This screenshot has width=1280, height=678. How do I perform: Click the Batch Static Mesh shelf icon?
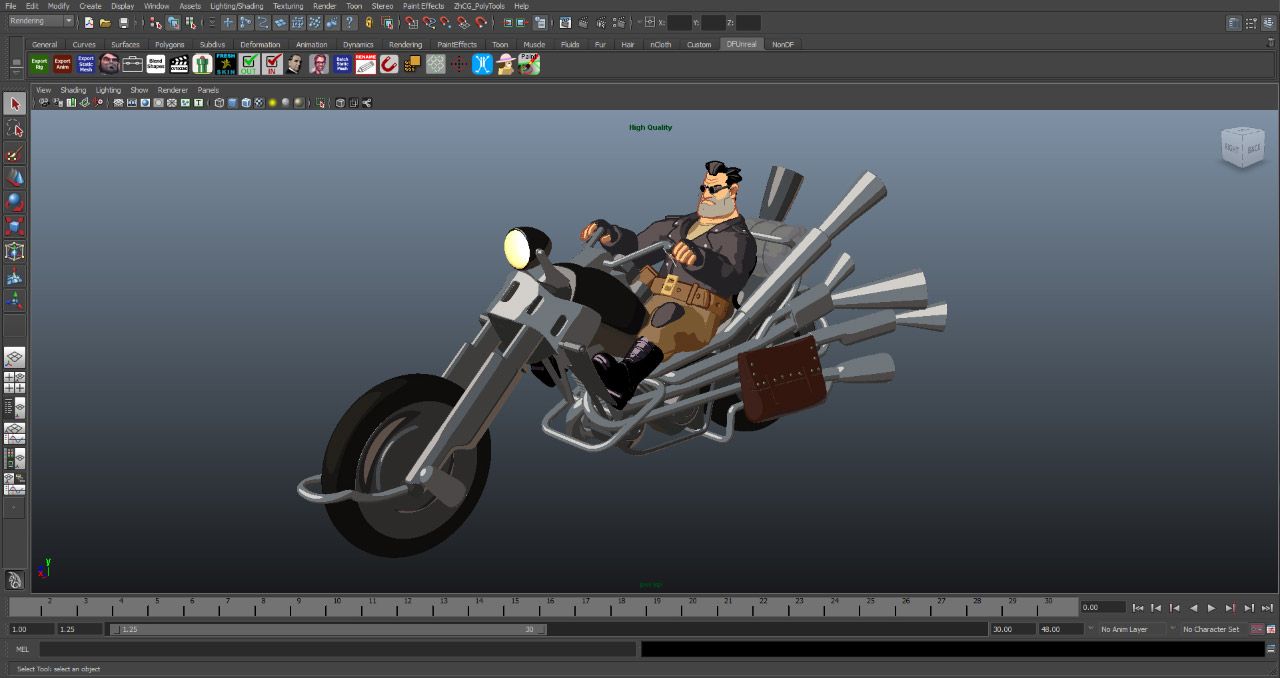click(x=342, y=64)
